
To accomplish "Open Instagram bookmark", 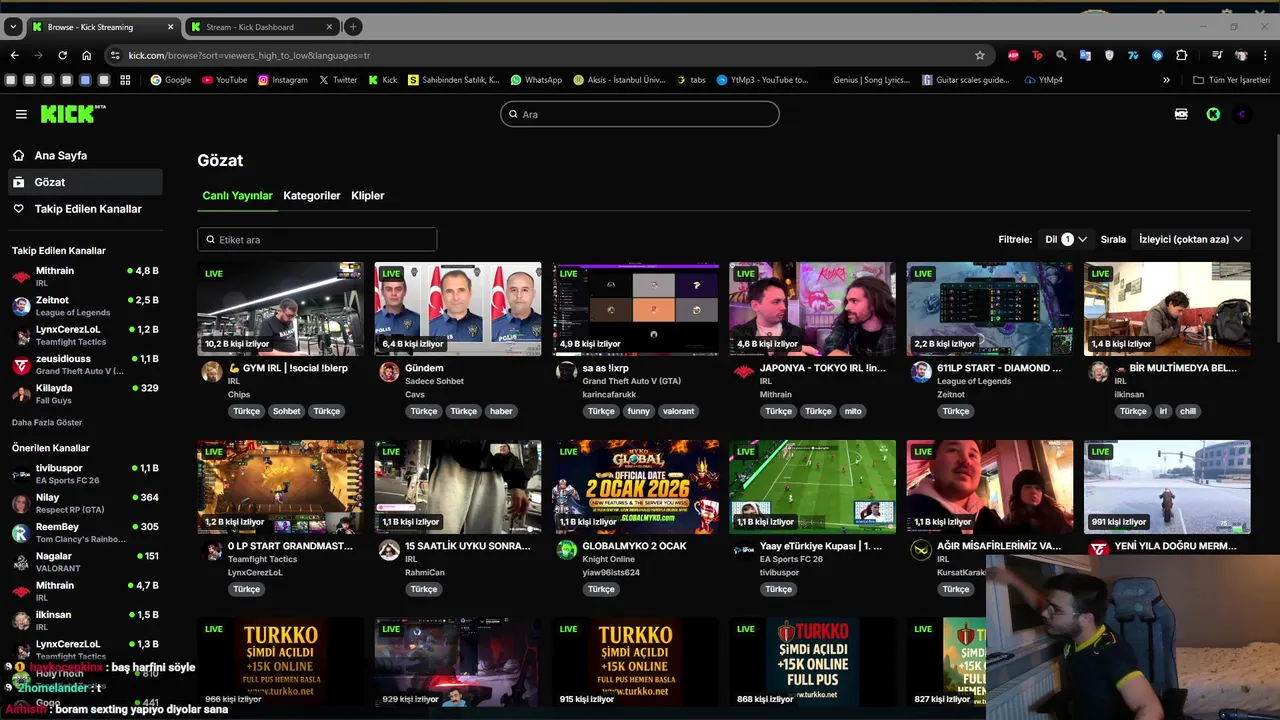I will 283,80.
